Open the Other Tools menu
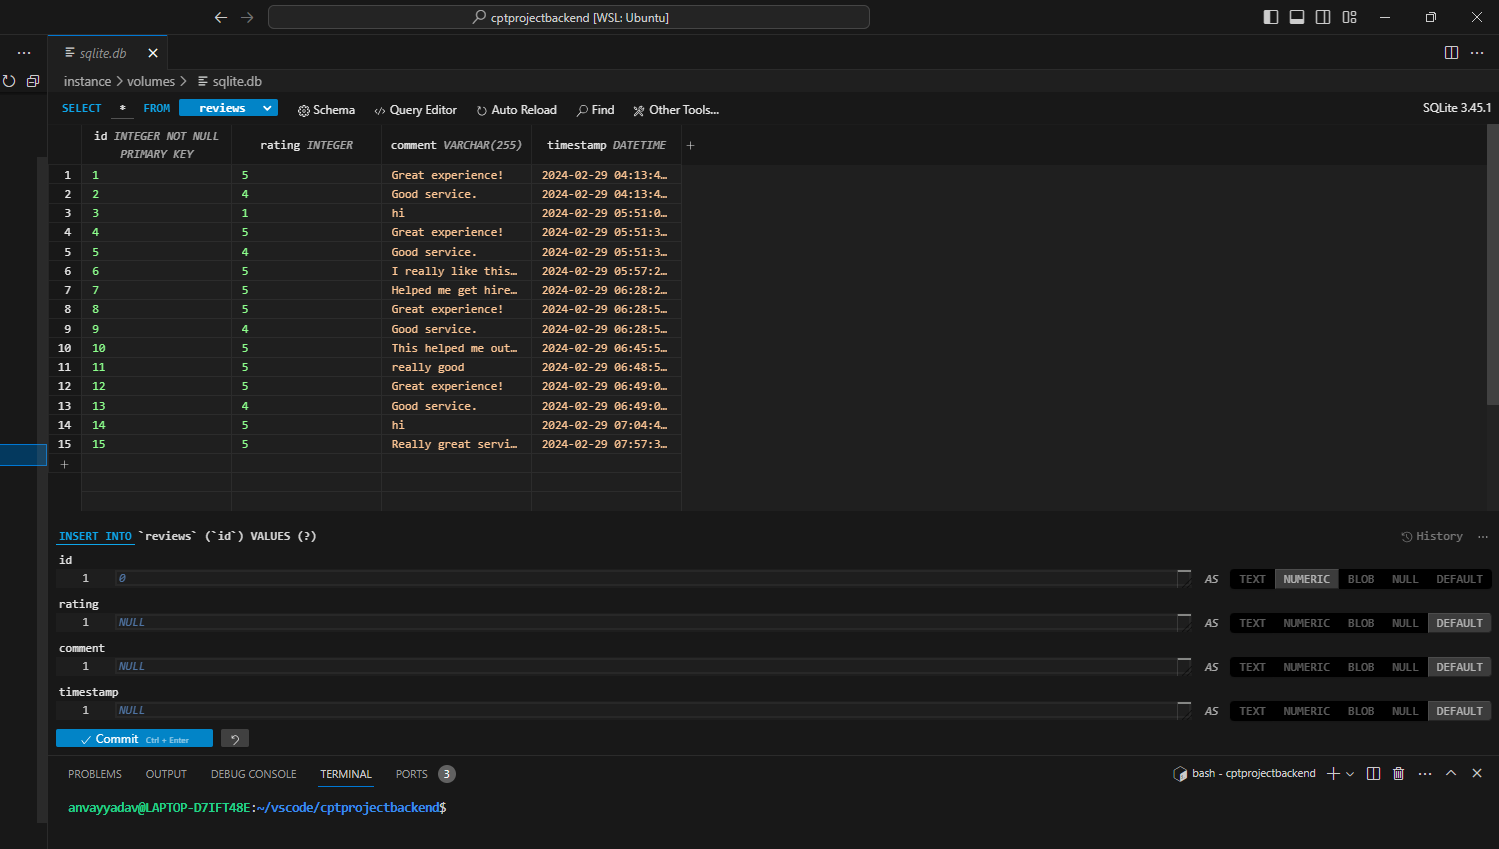 [675, 110]
